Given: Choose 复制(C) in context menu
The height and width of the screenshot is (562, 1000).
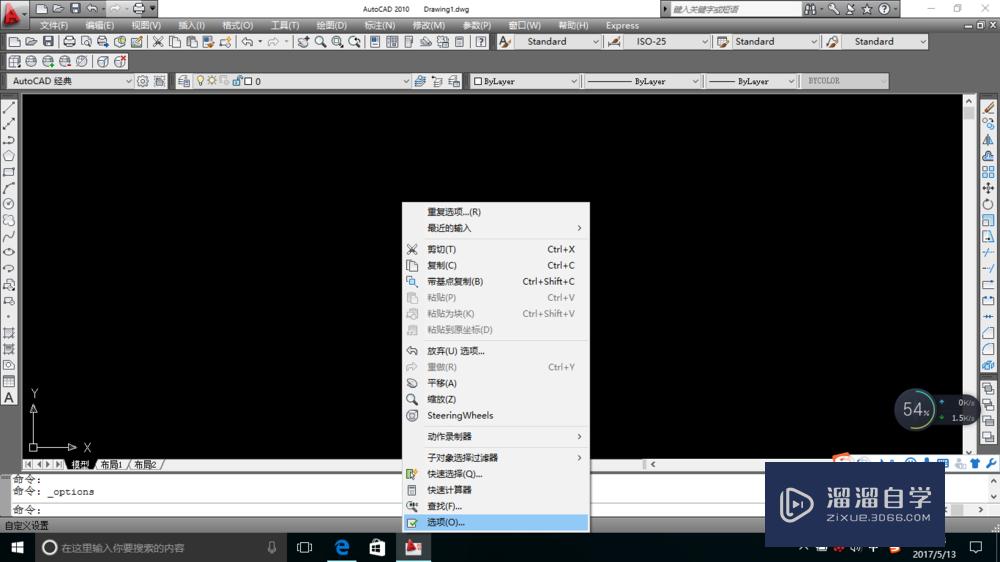Looking at the screenshot, I should pos(496,265).
